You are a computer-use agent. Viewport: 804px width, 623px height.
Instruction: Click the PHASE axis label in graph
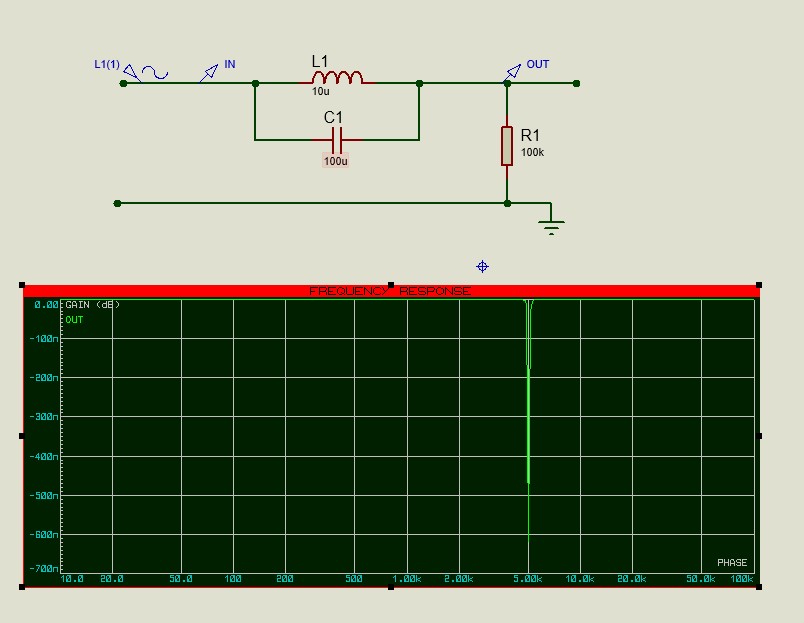pyautogui.click(x=732, y=562)
